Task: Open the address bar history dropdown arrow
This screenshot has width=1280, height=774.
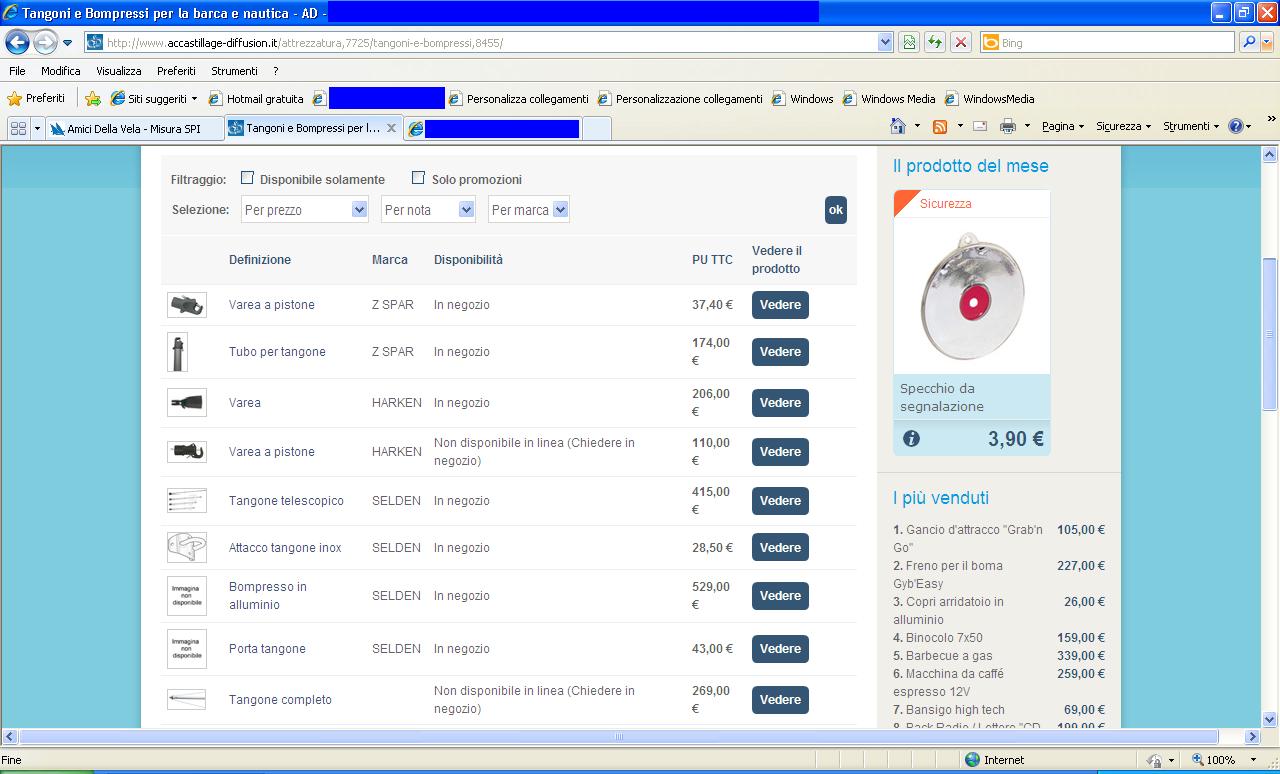Action: pyautogui.click(x=885, y=42)
